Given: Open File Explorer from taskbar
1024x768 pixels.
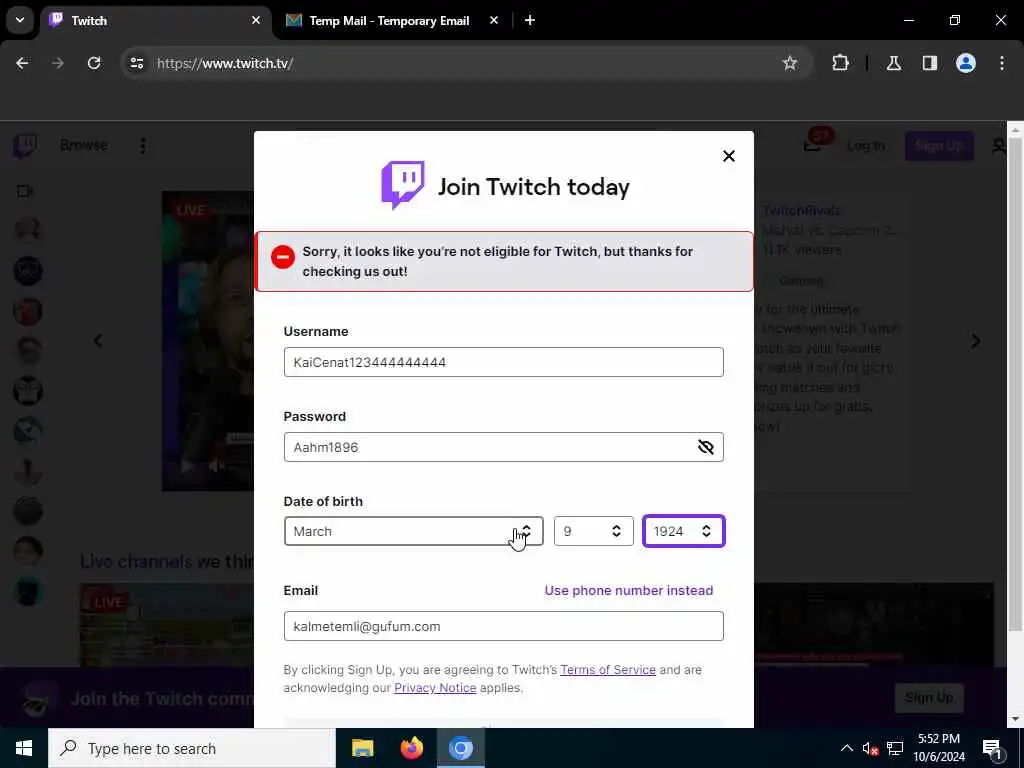Looking at the screenshot, I should coord(362,748).
